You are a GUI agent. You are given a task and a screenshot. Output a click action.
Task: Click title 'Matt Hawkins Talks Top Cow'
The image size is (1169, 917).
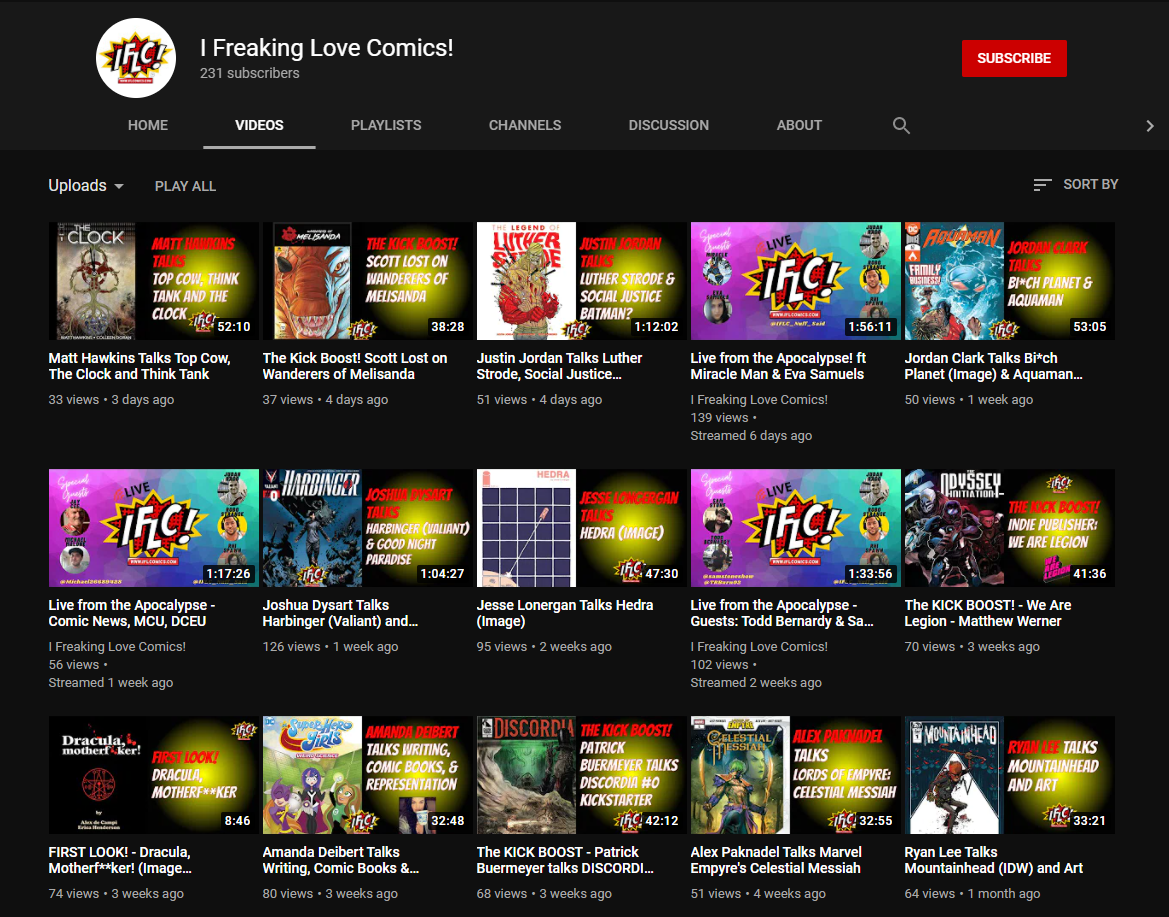(139, 366)
